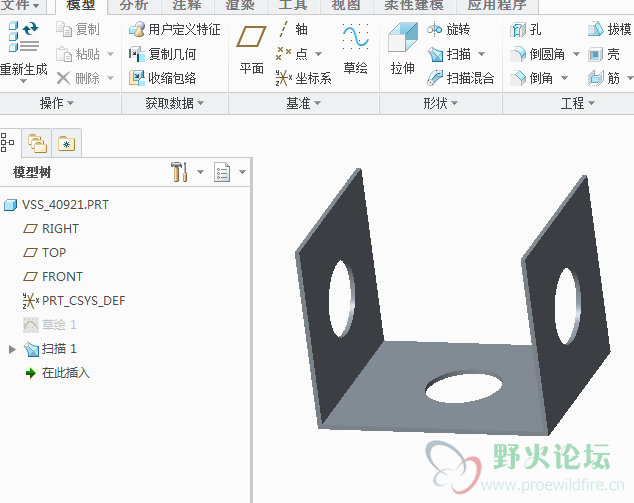Image resolution: width=634 pixels, height=503 pixels.
Task: Click the Copy (复制) icon
Action: [x=64, y=29]
